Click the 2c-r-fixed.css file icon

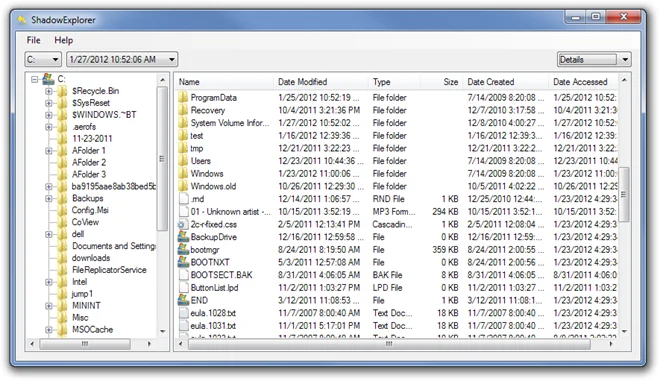coord(183,224)
